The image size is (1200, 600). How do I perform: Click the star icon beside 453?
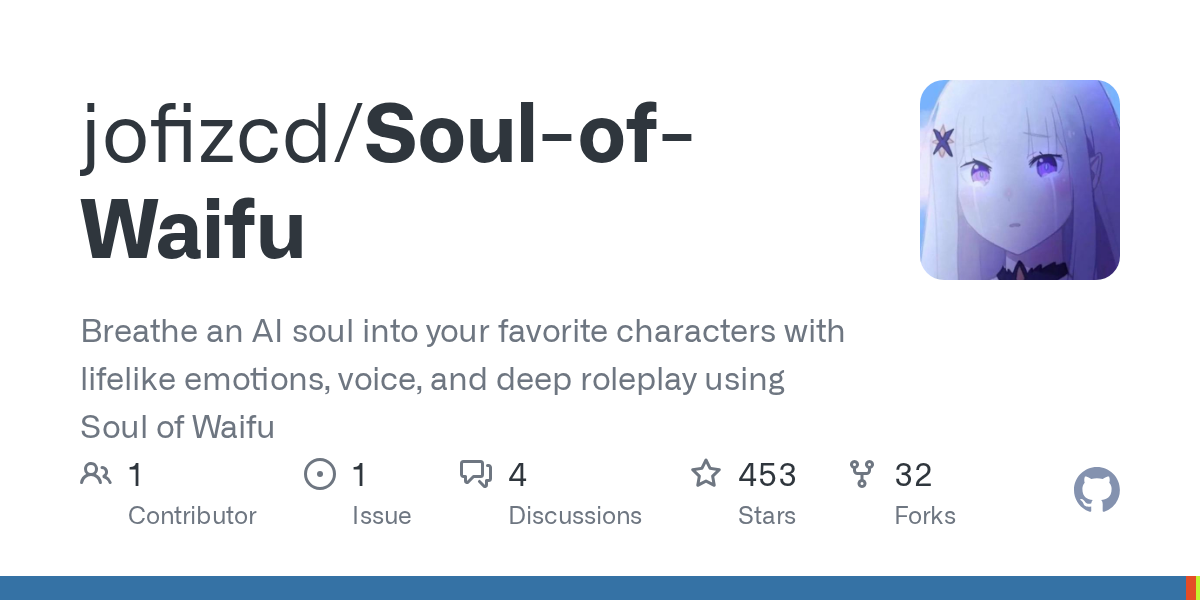[706, 473]
